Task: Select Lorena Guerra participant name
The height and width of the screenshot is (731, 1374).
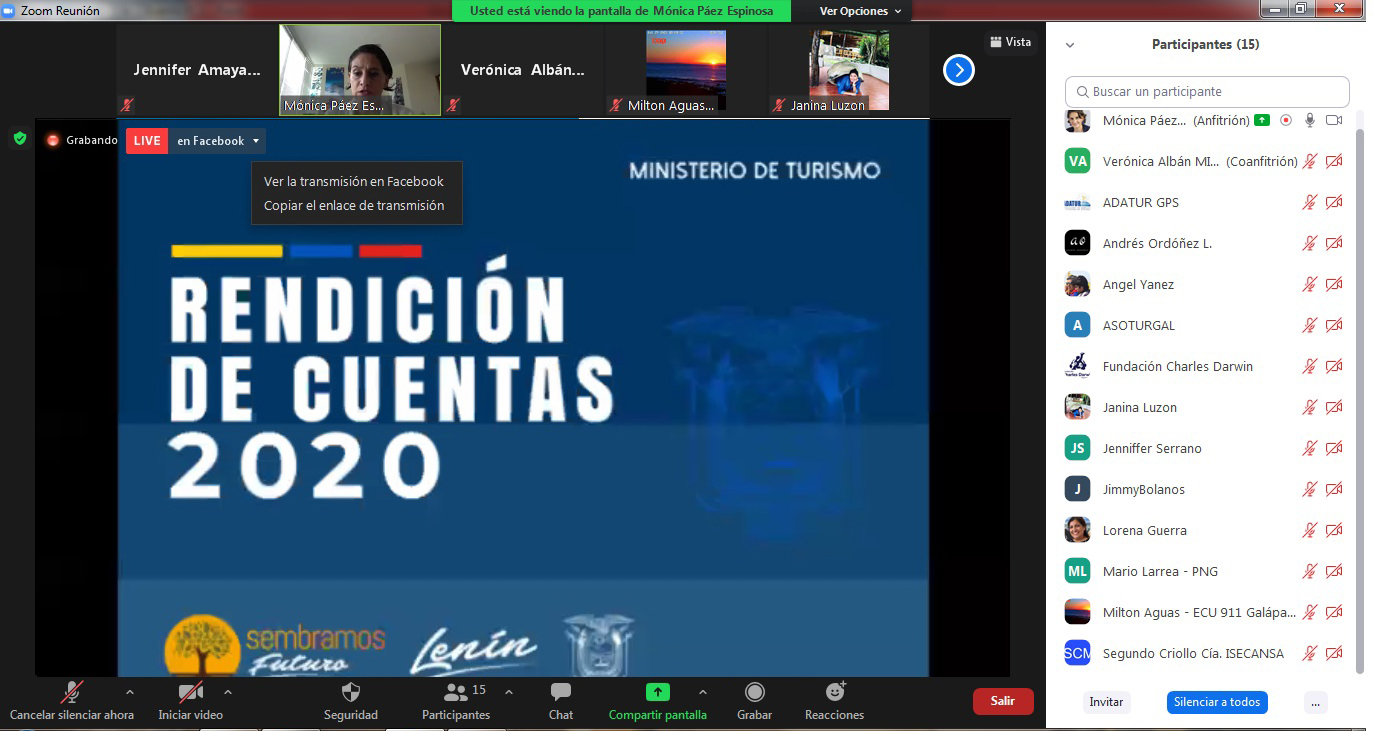Action: tap(1145, 530)
